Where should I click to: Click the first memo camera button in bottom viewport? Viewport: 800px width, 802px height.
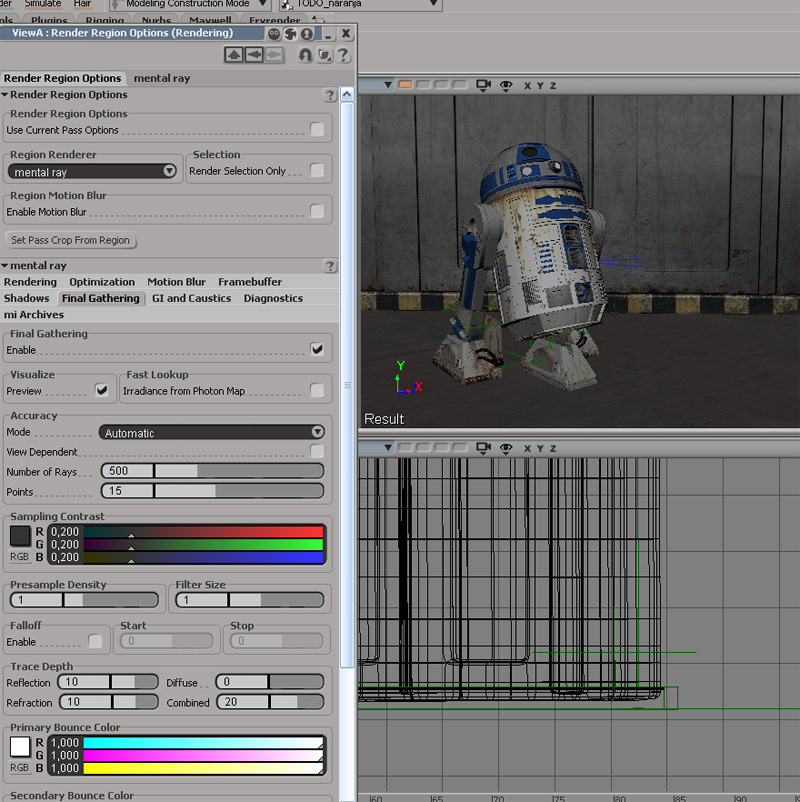pyautogui.click(x=405, y=447)
